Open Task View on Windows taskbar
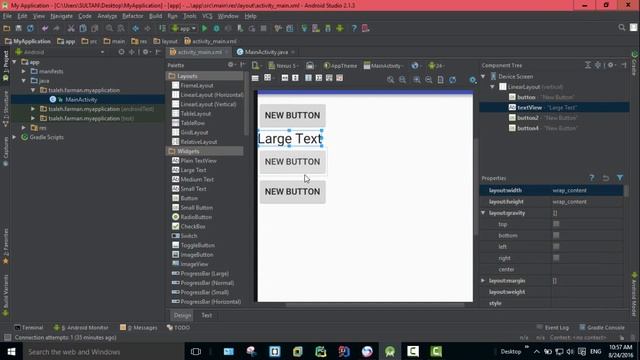 coord(196,351)
